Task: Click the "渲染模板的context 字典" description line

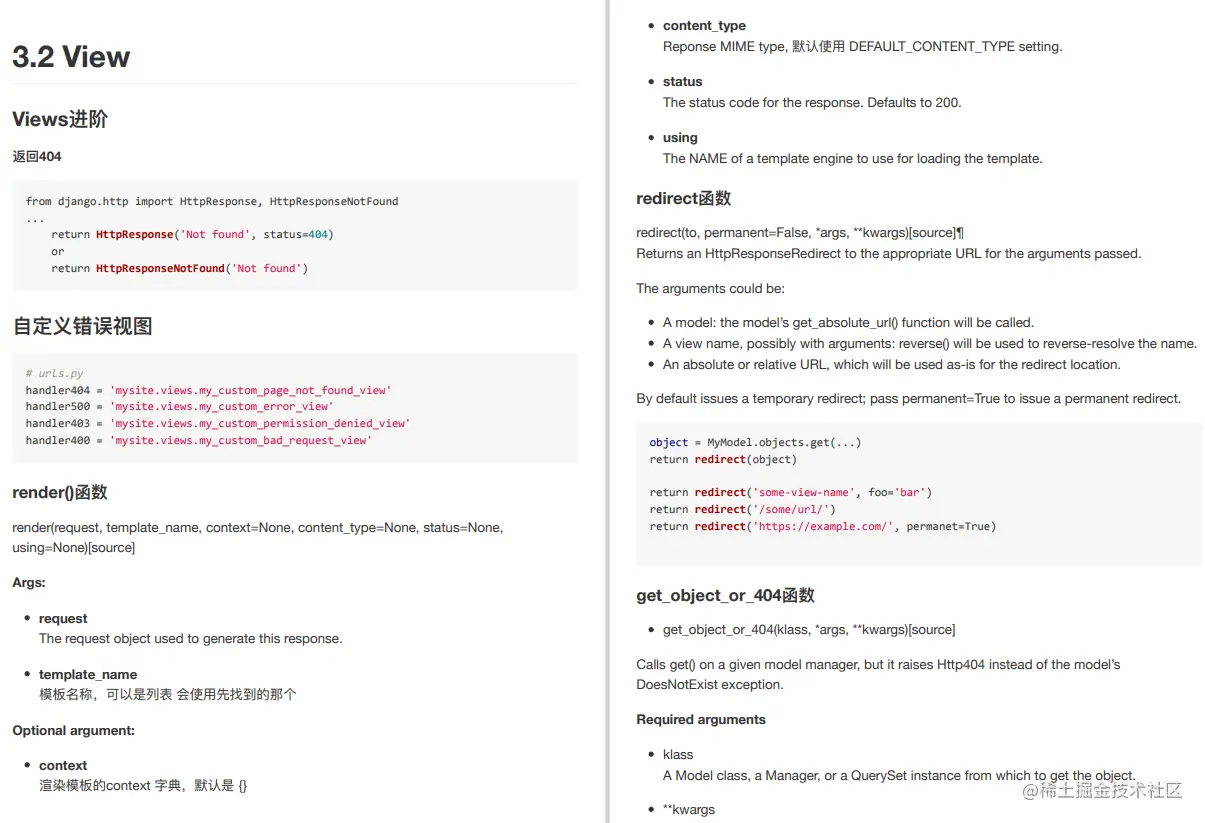Action: coord(143,785)
